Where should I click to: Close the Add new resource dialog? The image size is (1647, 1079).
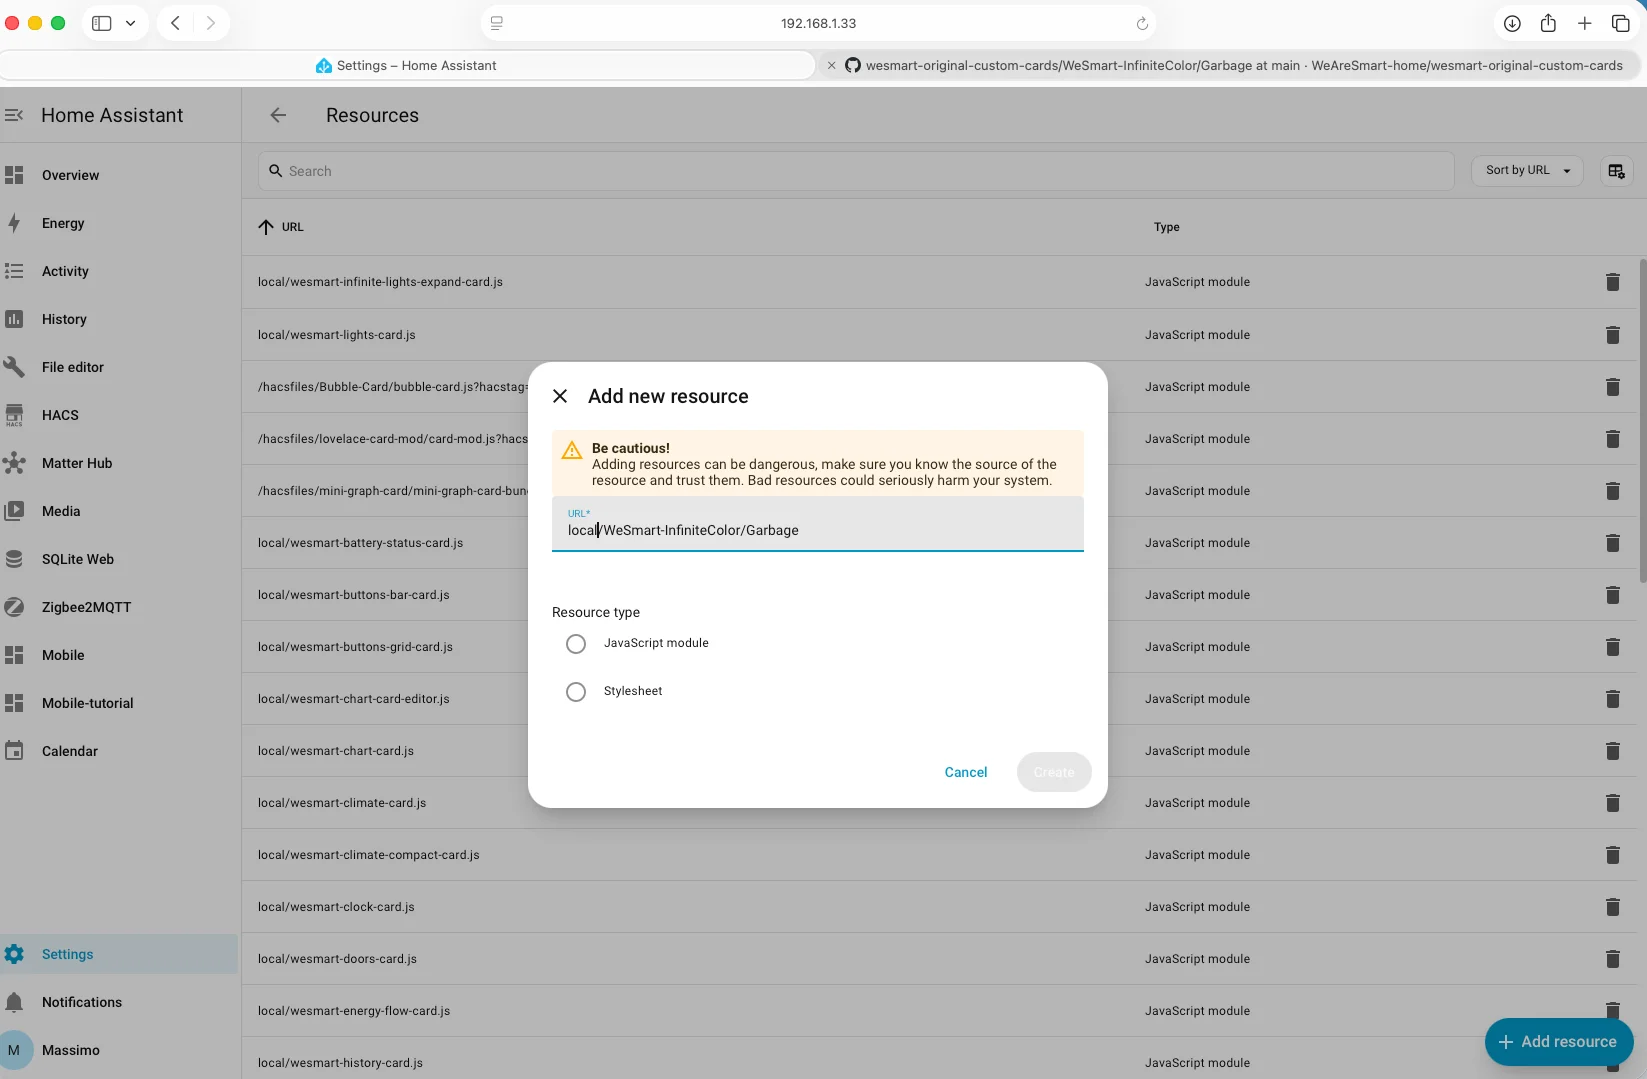coord(560,396)
